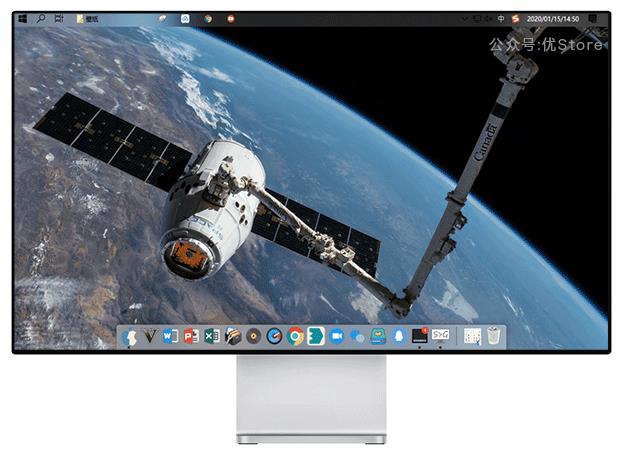Click the Chrome icon in top taskbar
624x454 pixels.
208,18
